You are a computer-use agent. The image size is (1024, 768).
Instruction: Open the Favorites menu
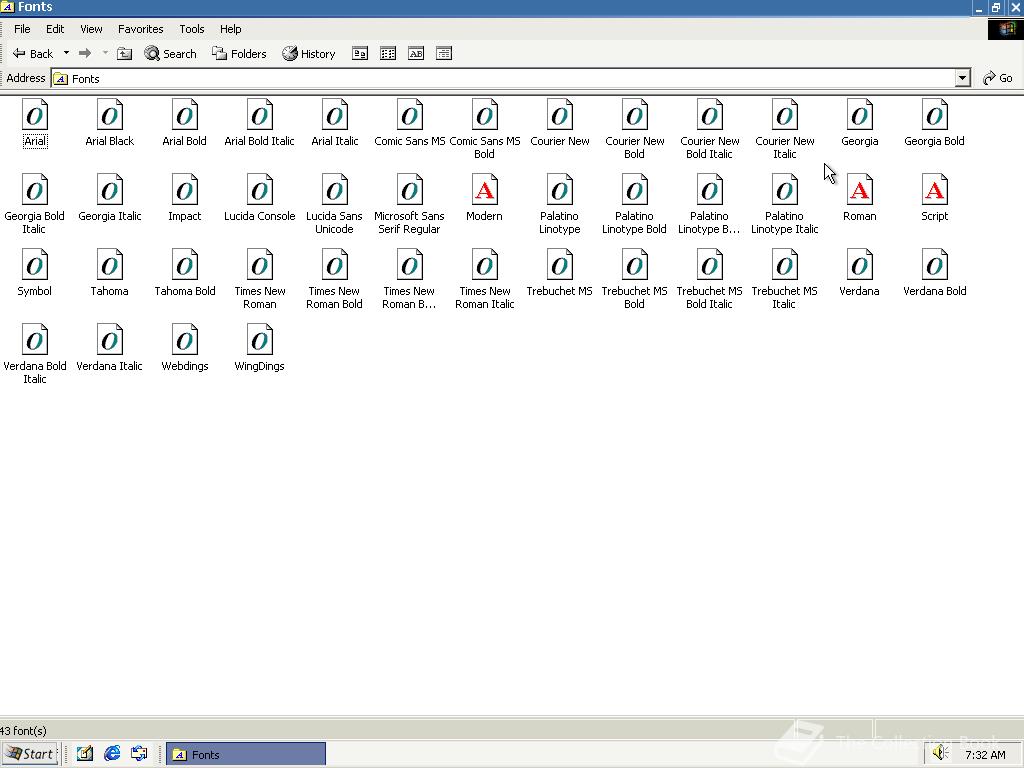pyautogui.click(x=140, y=29)
